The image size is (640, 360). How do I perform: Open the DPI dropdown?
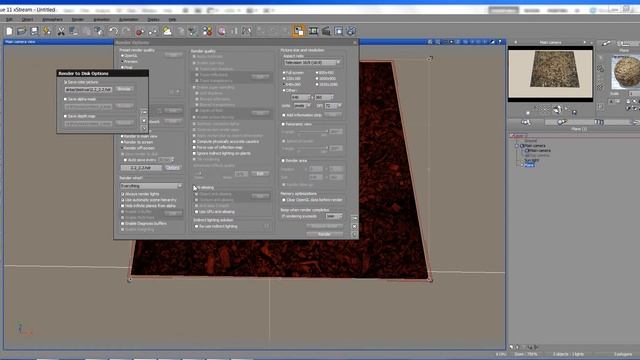tap(333, 106)
